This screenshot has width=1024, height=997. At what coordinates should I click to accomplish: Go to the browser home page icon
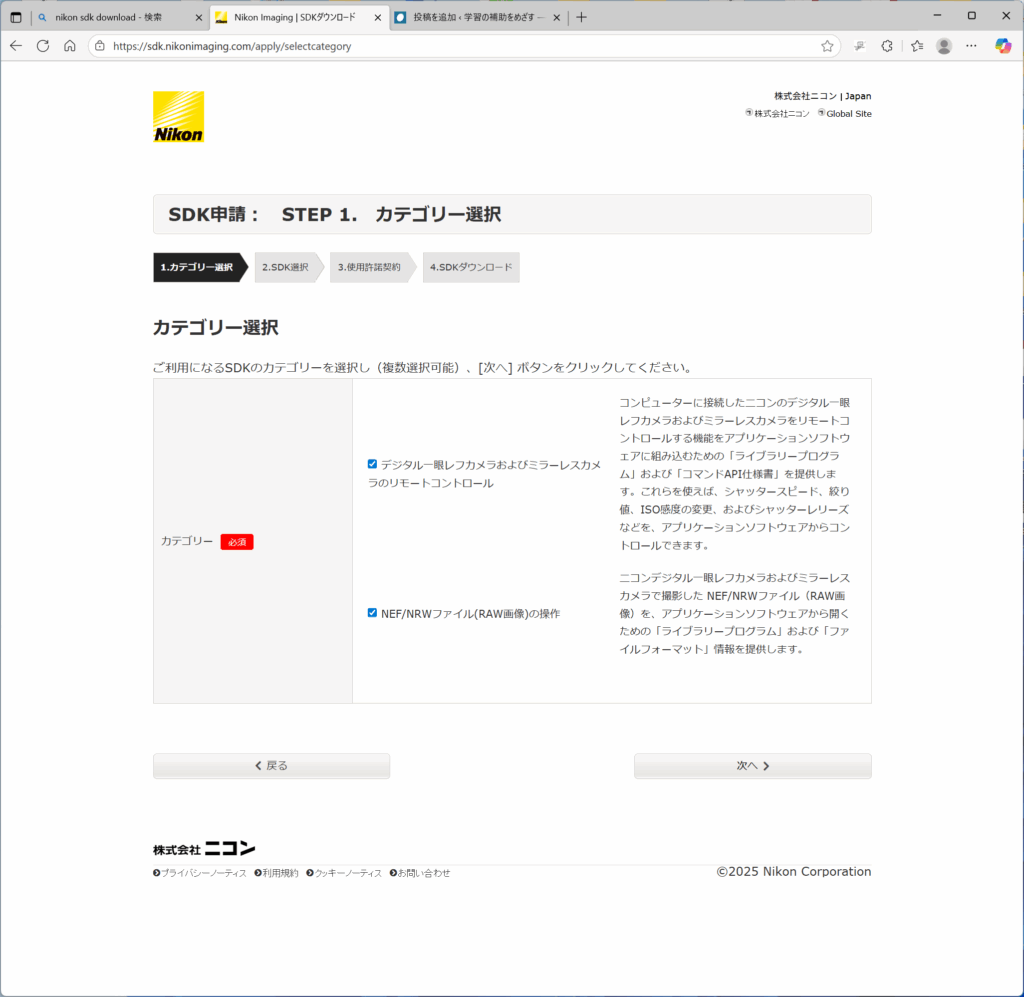coord(70,46)
